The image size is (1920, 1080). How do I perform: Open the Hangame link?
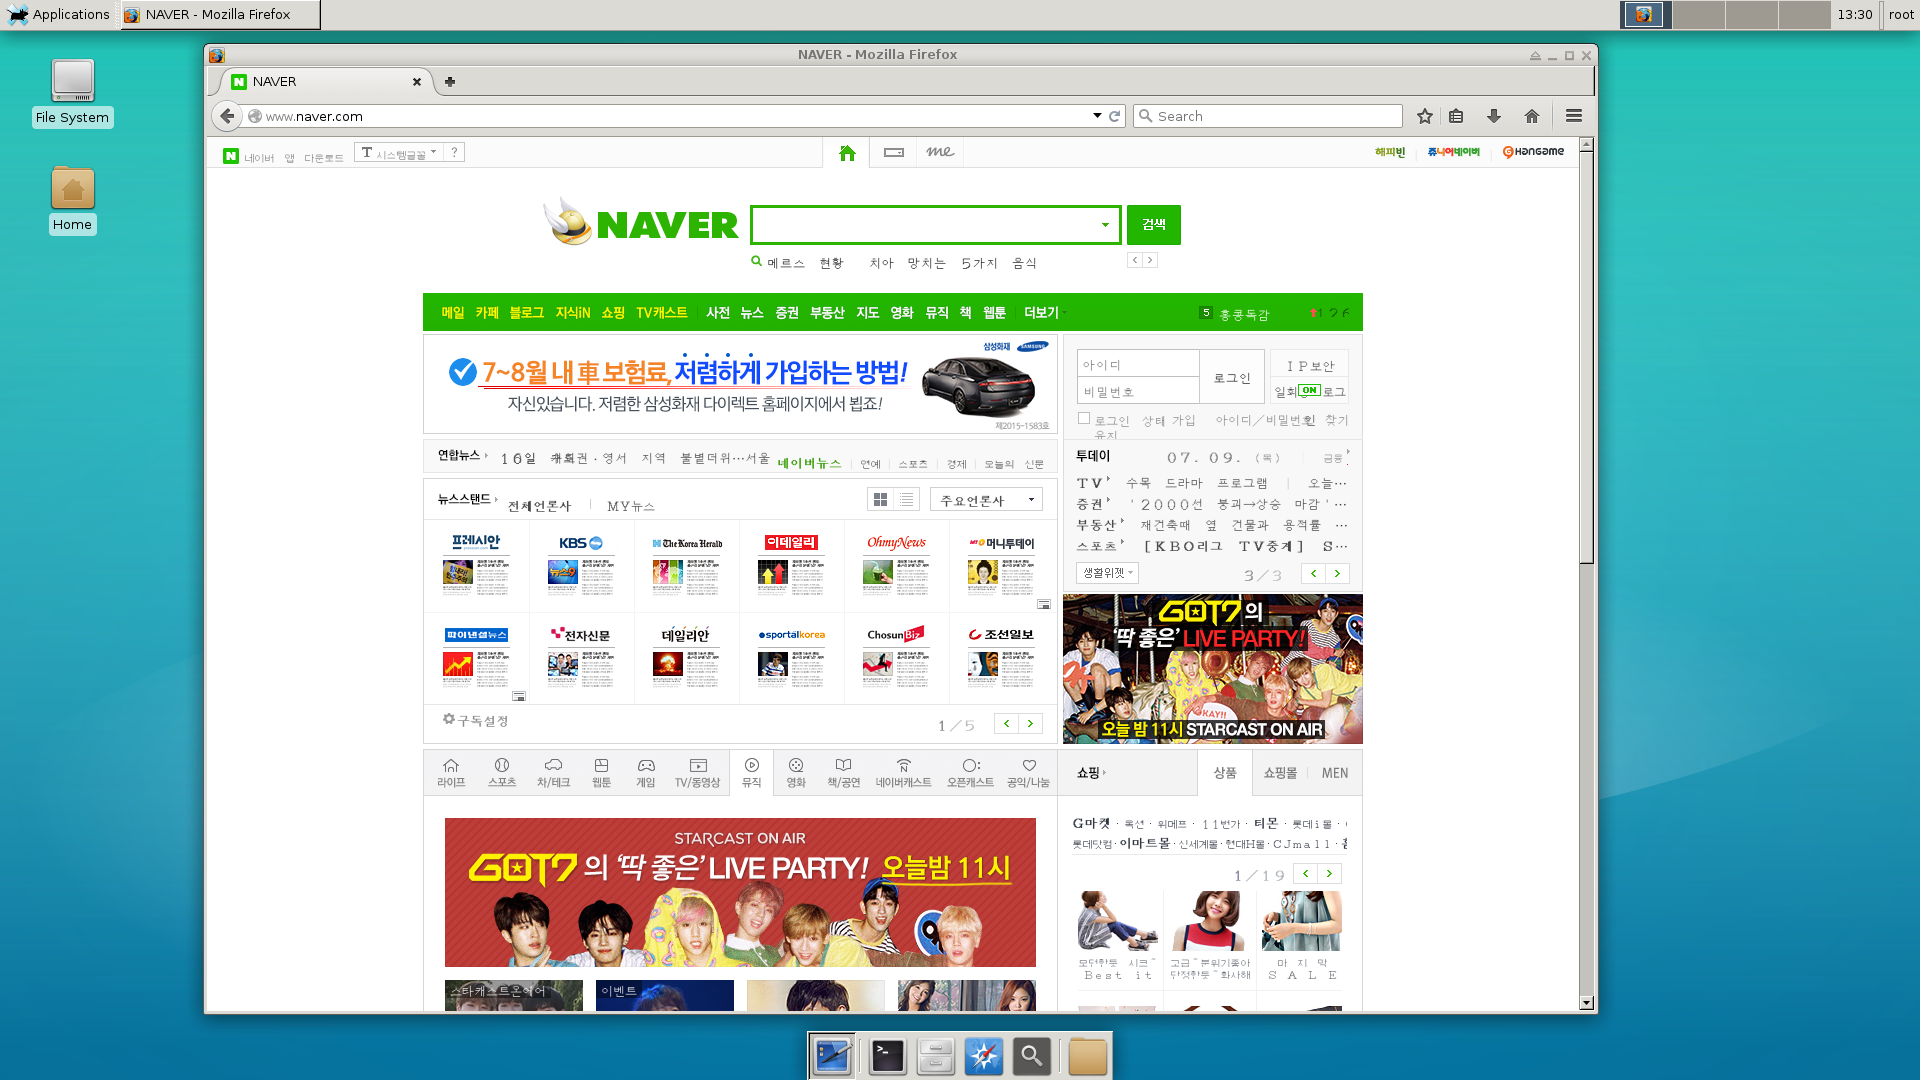[1533, 152]
